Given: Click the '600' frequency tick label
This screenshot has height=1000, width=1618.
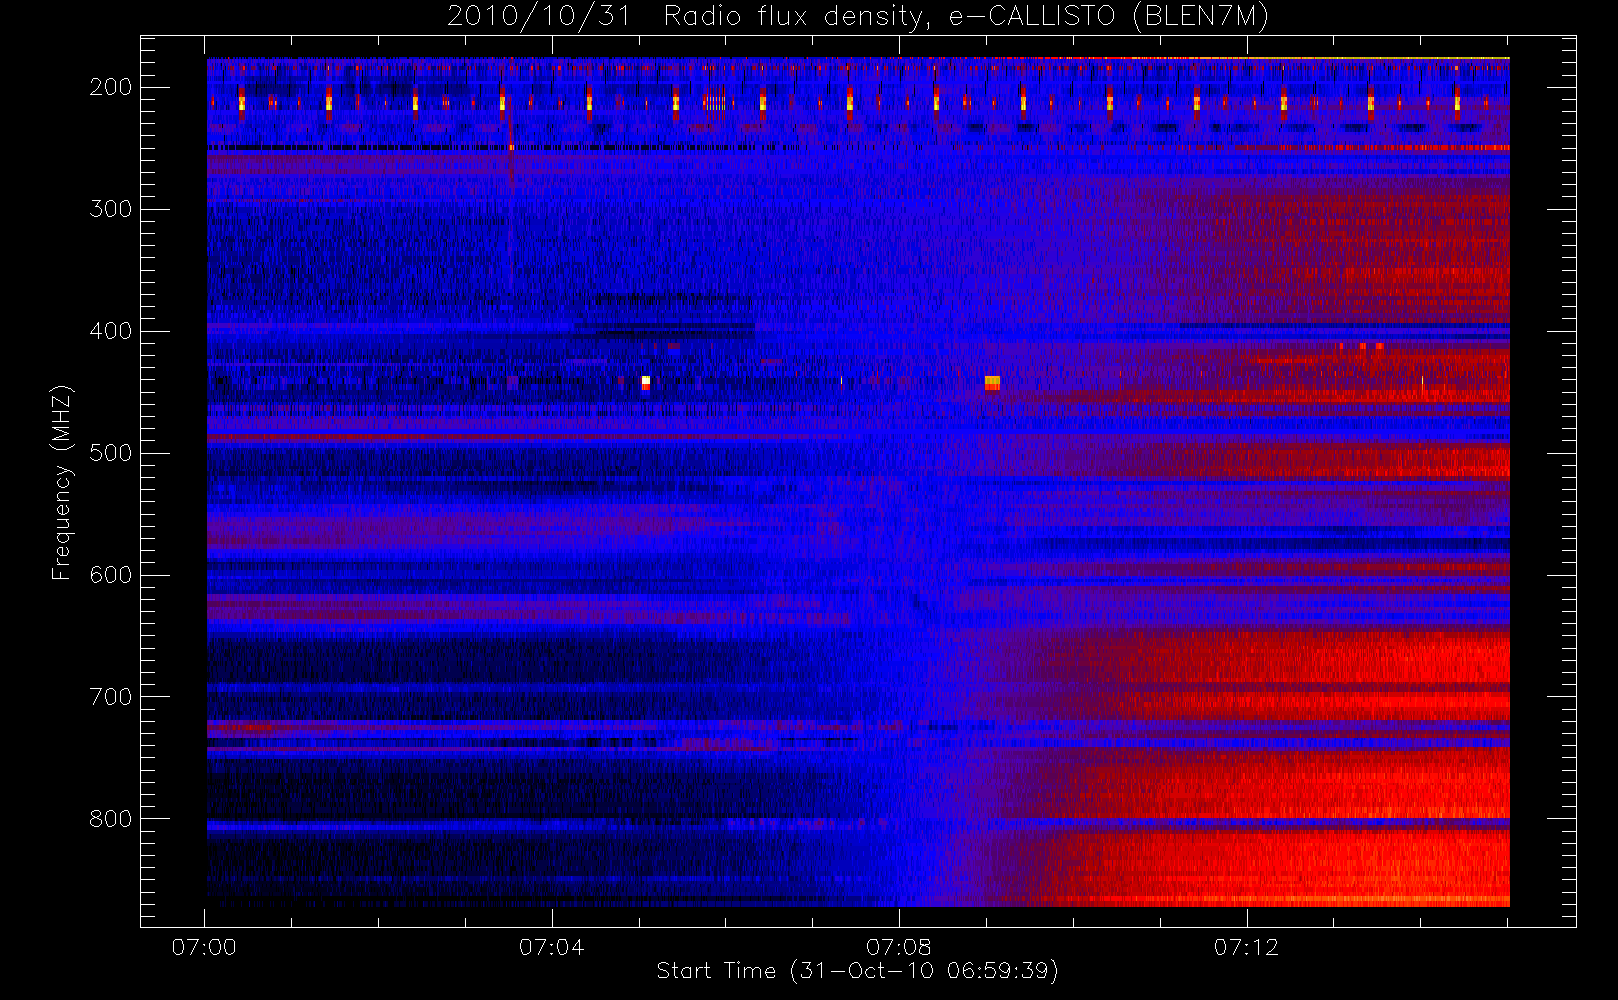Looking at the screenshot, I should [110, 575].
